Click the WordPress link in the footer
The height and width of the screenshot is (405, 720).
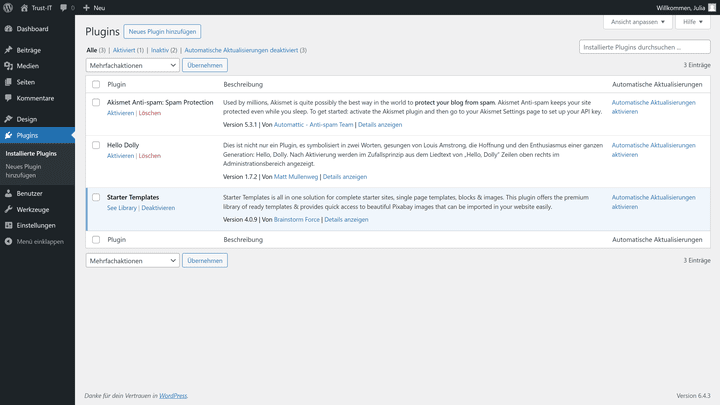pyautogui.click(x=173, y=395)
